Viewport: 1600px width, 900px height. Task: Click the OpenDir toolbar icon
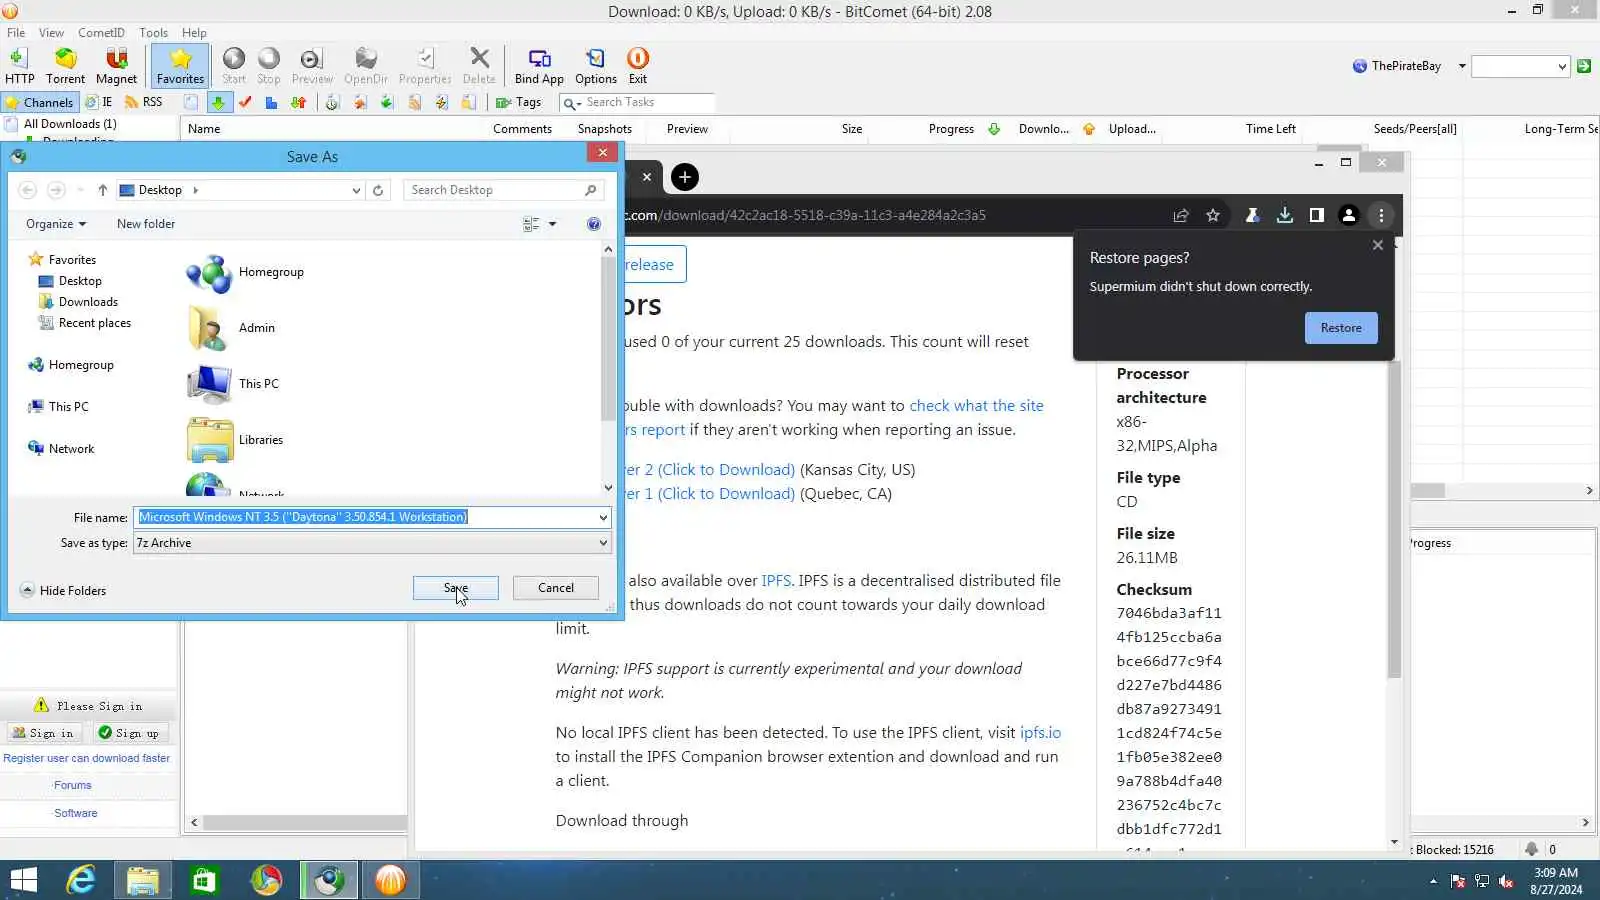pos(366,66)
